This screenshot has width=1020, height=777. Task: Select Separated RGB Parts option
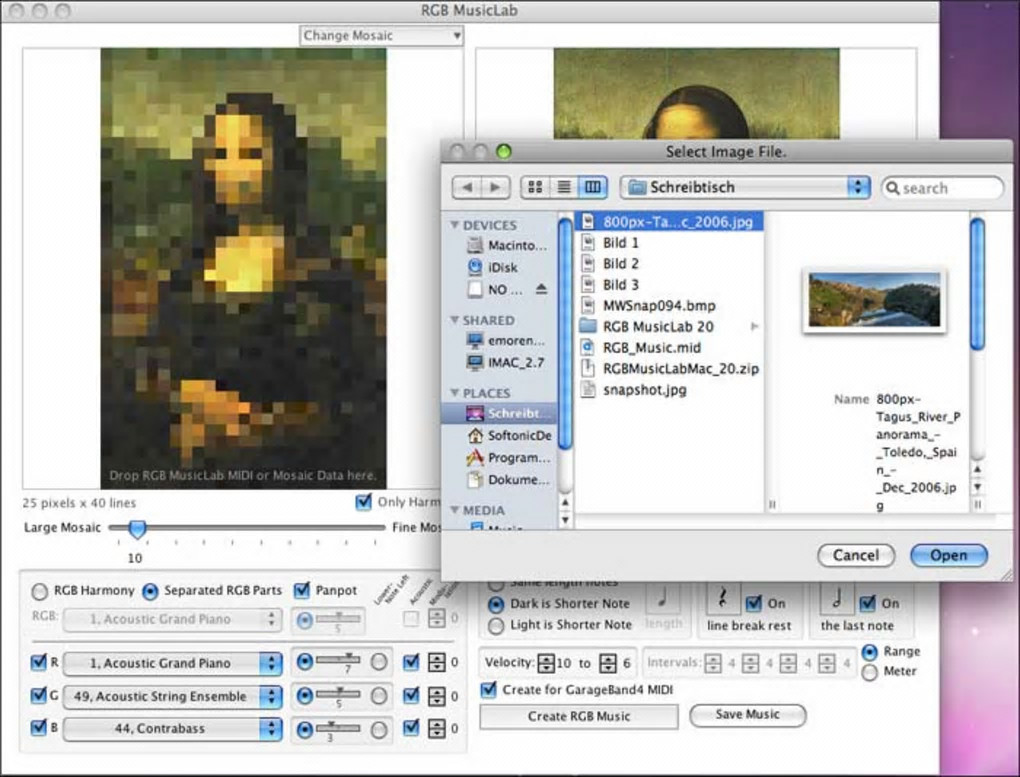150,592
